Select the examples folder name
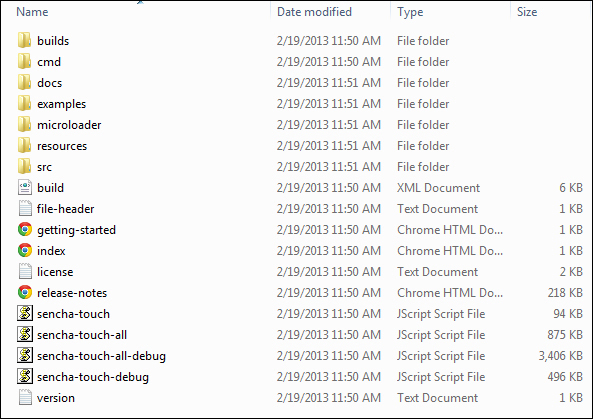This screenshot has height=419, width=593. 61,104
